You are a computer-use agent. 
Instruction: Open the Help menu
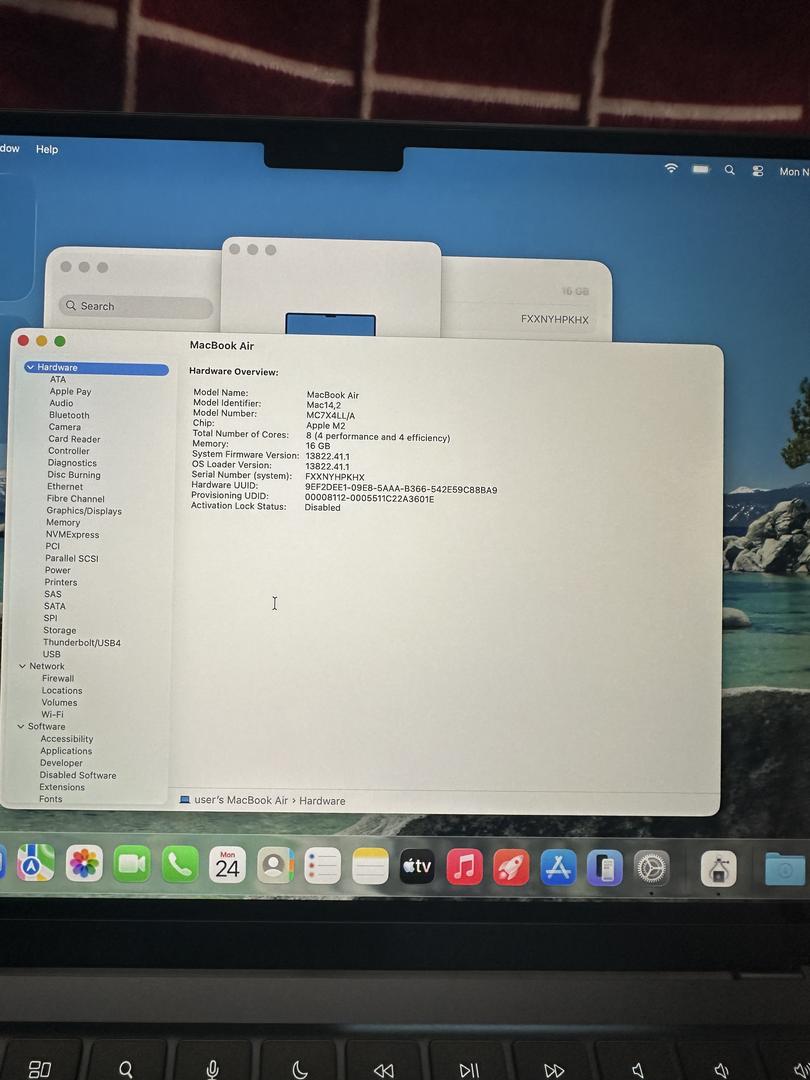[x=47, y=149]
